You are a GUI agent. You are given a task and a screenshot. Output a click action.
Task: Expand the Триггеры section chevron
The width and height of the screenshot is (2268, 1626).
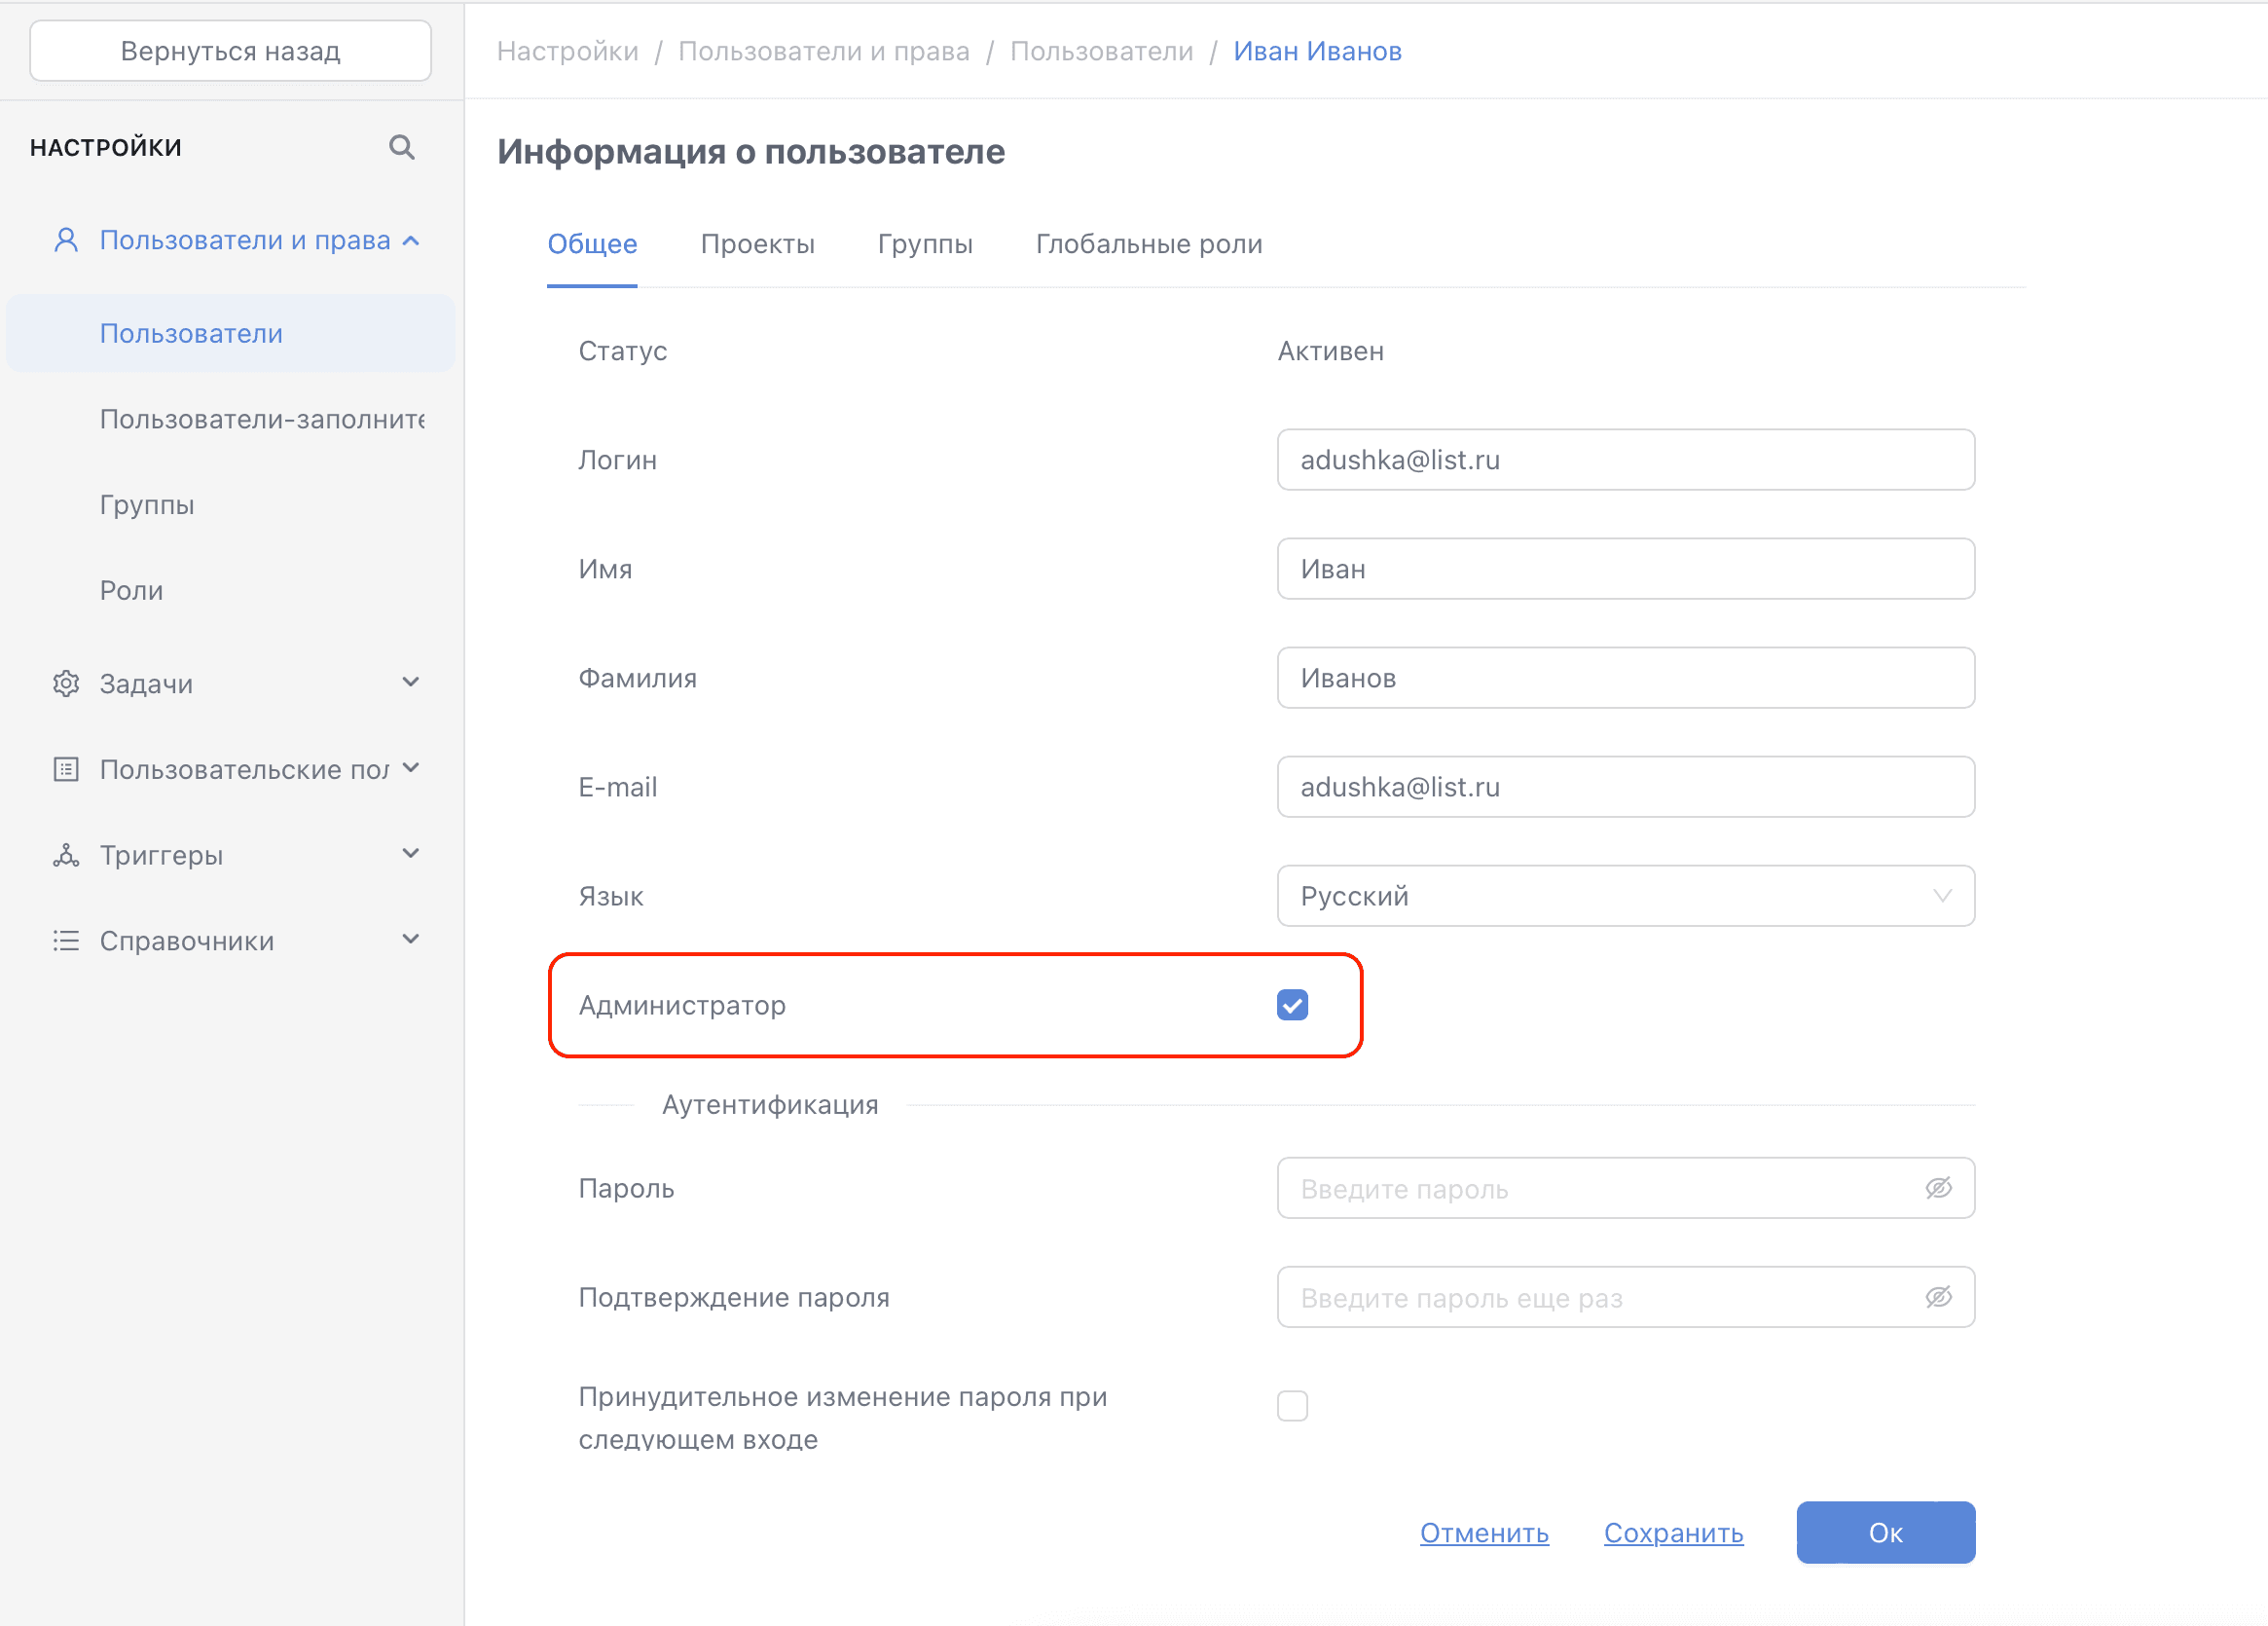coord(411,853)
